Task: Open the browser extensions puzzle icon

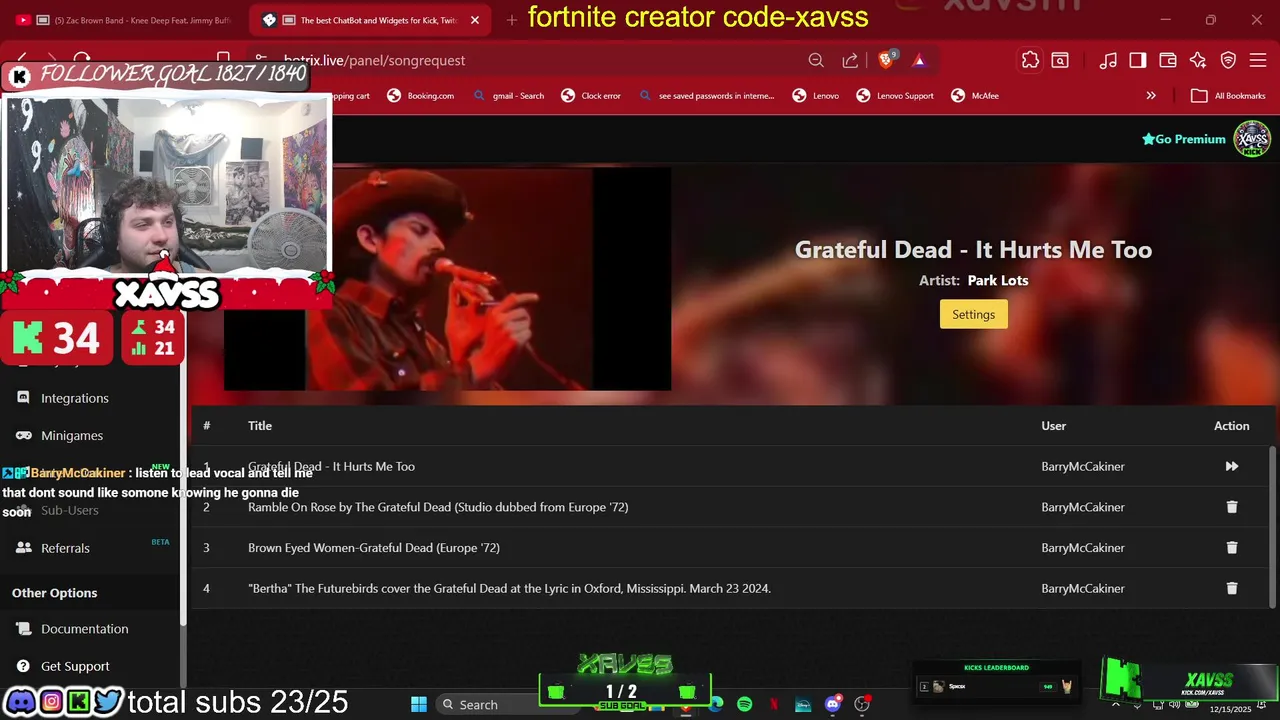Action: click(1030, 61)
